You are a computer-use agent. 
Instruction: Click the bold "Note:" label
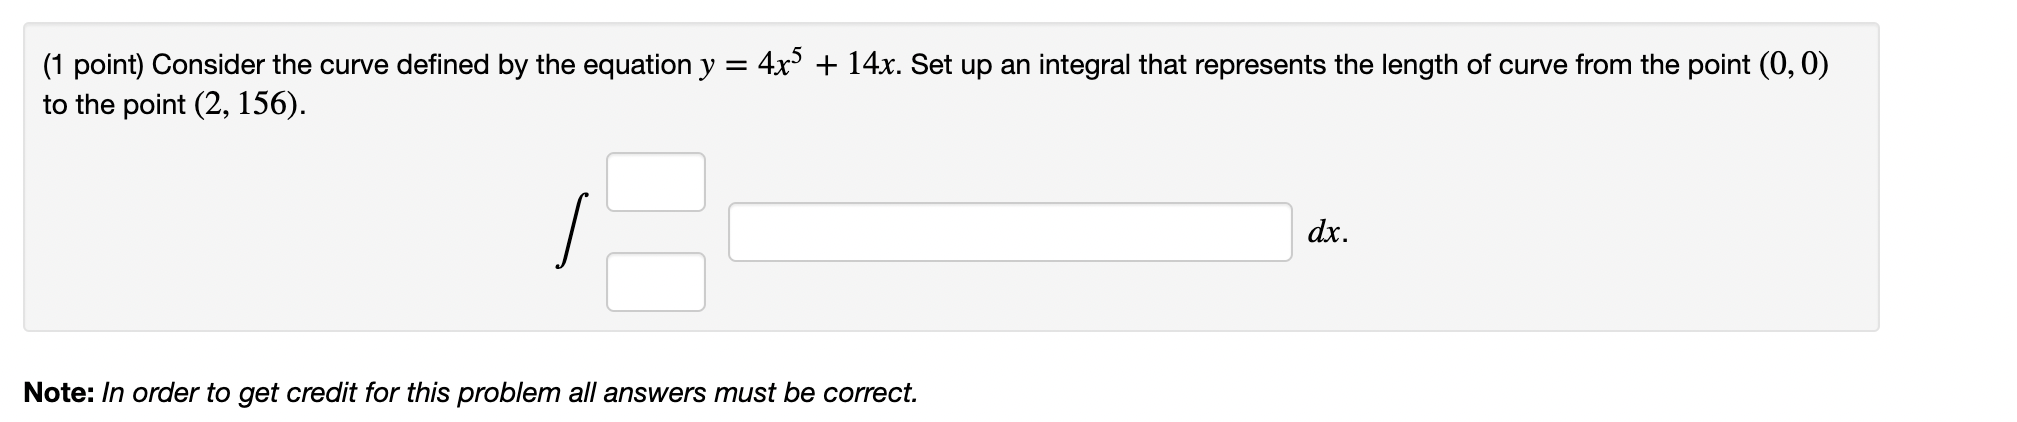click(59, 392)
